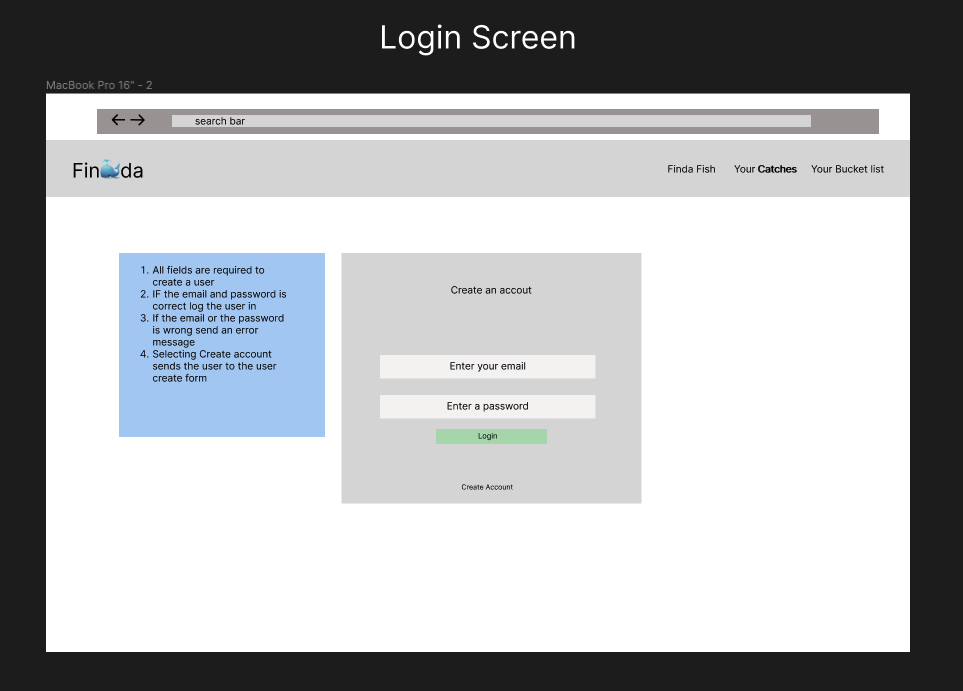Click the back arrow in the browser bar
This screenshot has height=691, width=963.
[x=118, y=120]
